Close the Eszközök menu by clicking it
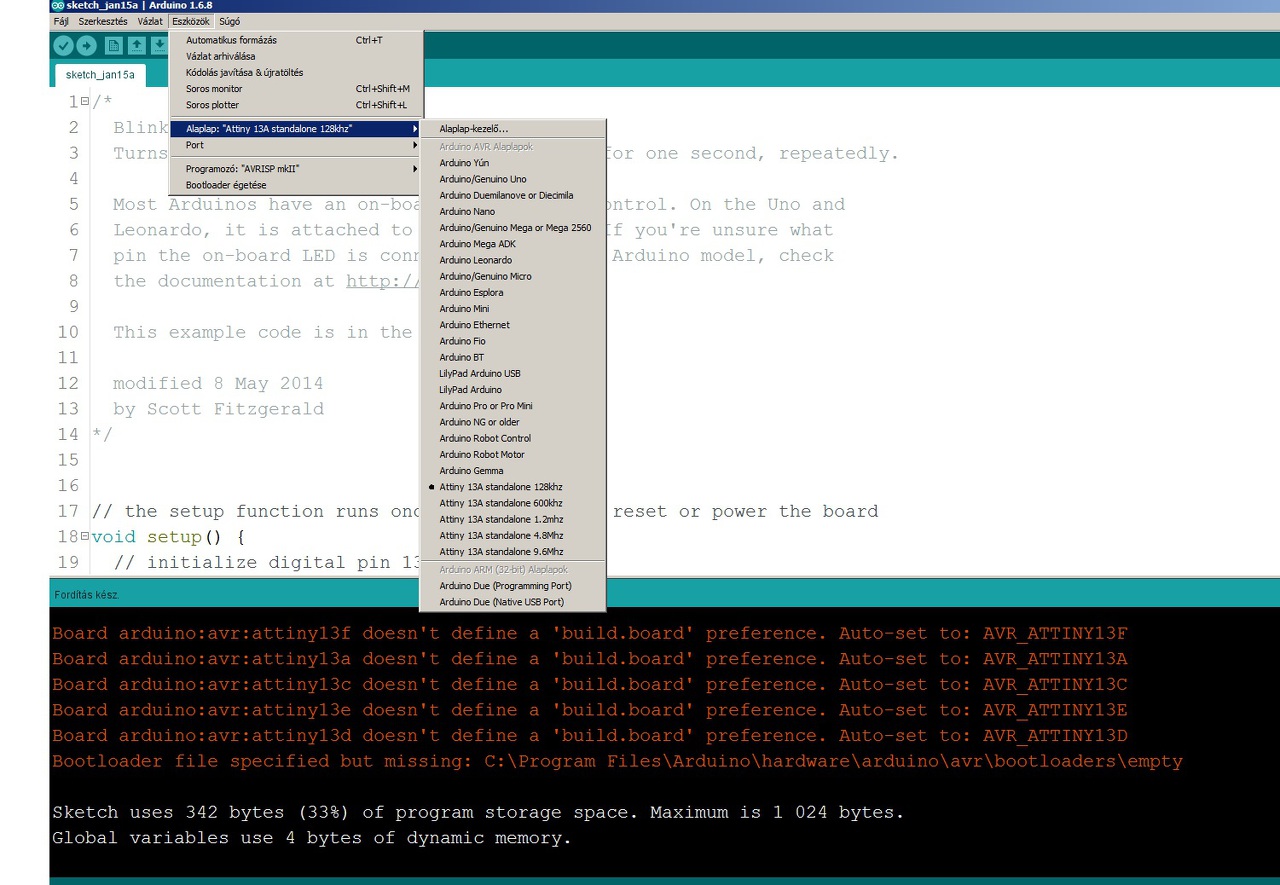The image size is (1280, 885). tap(191, 21)
